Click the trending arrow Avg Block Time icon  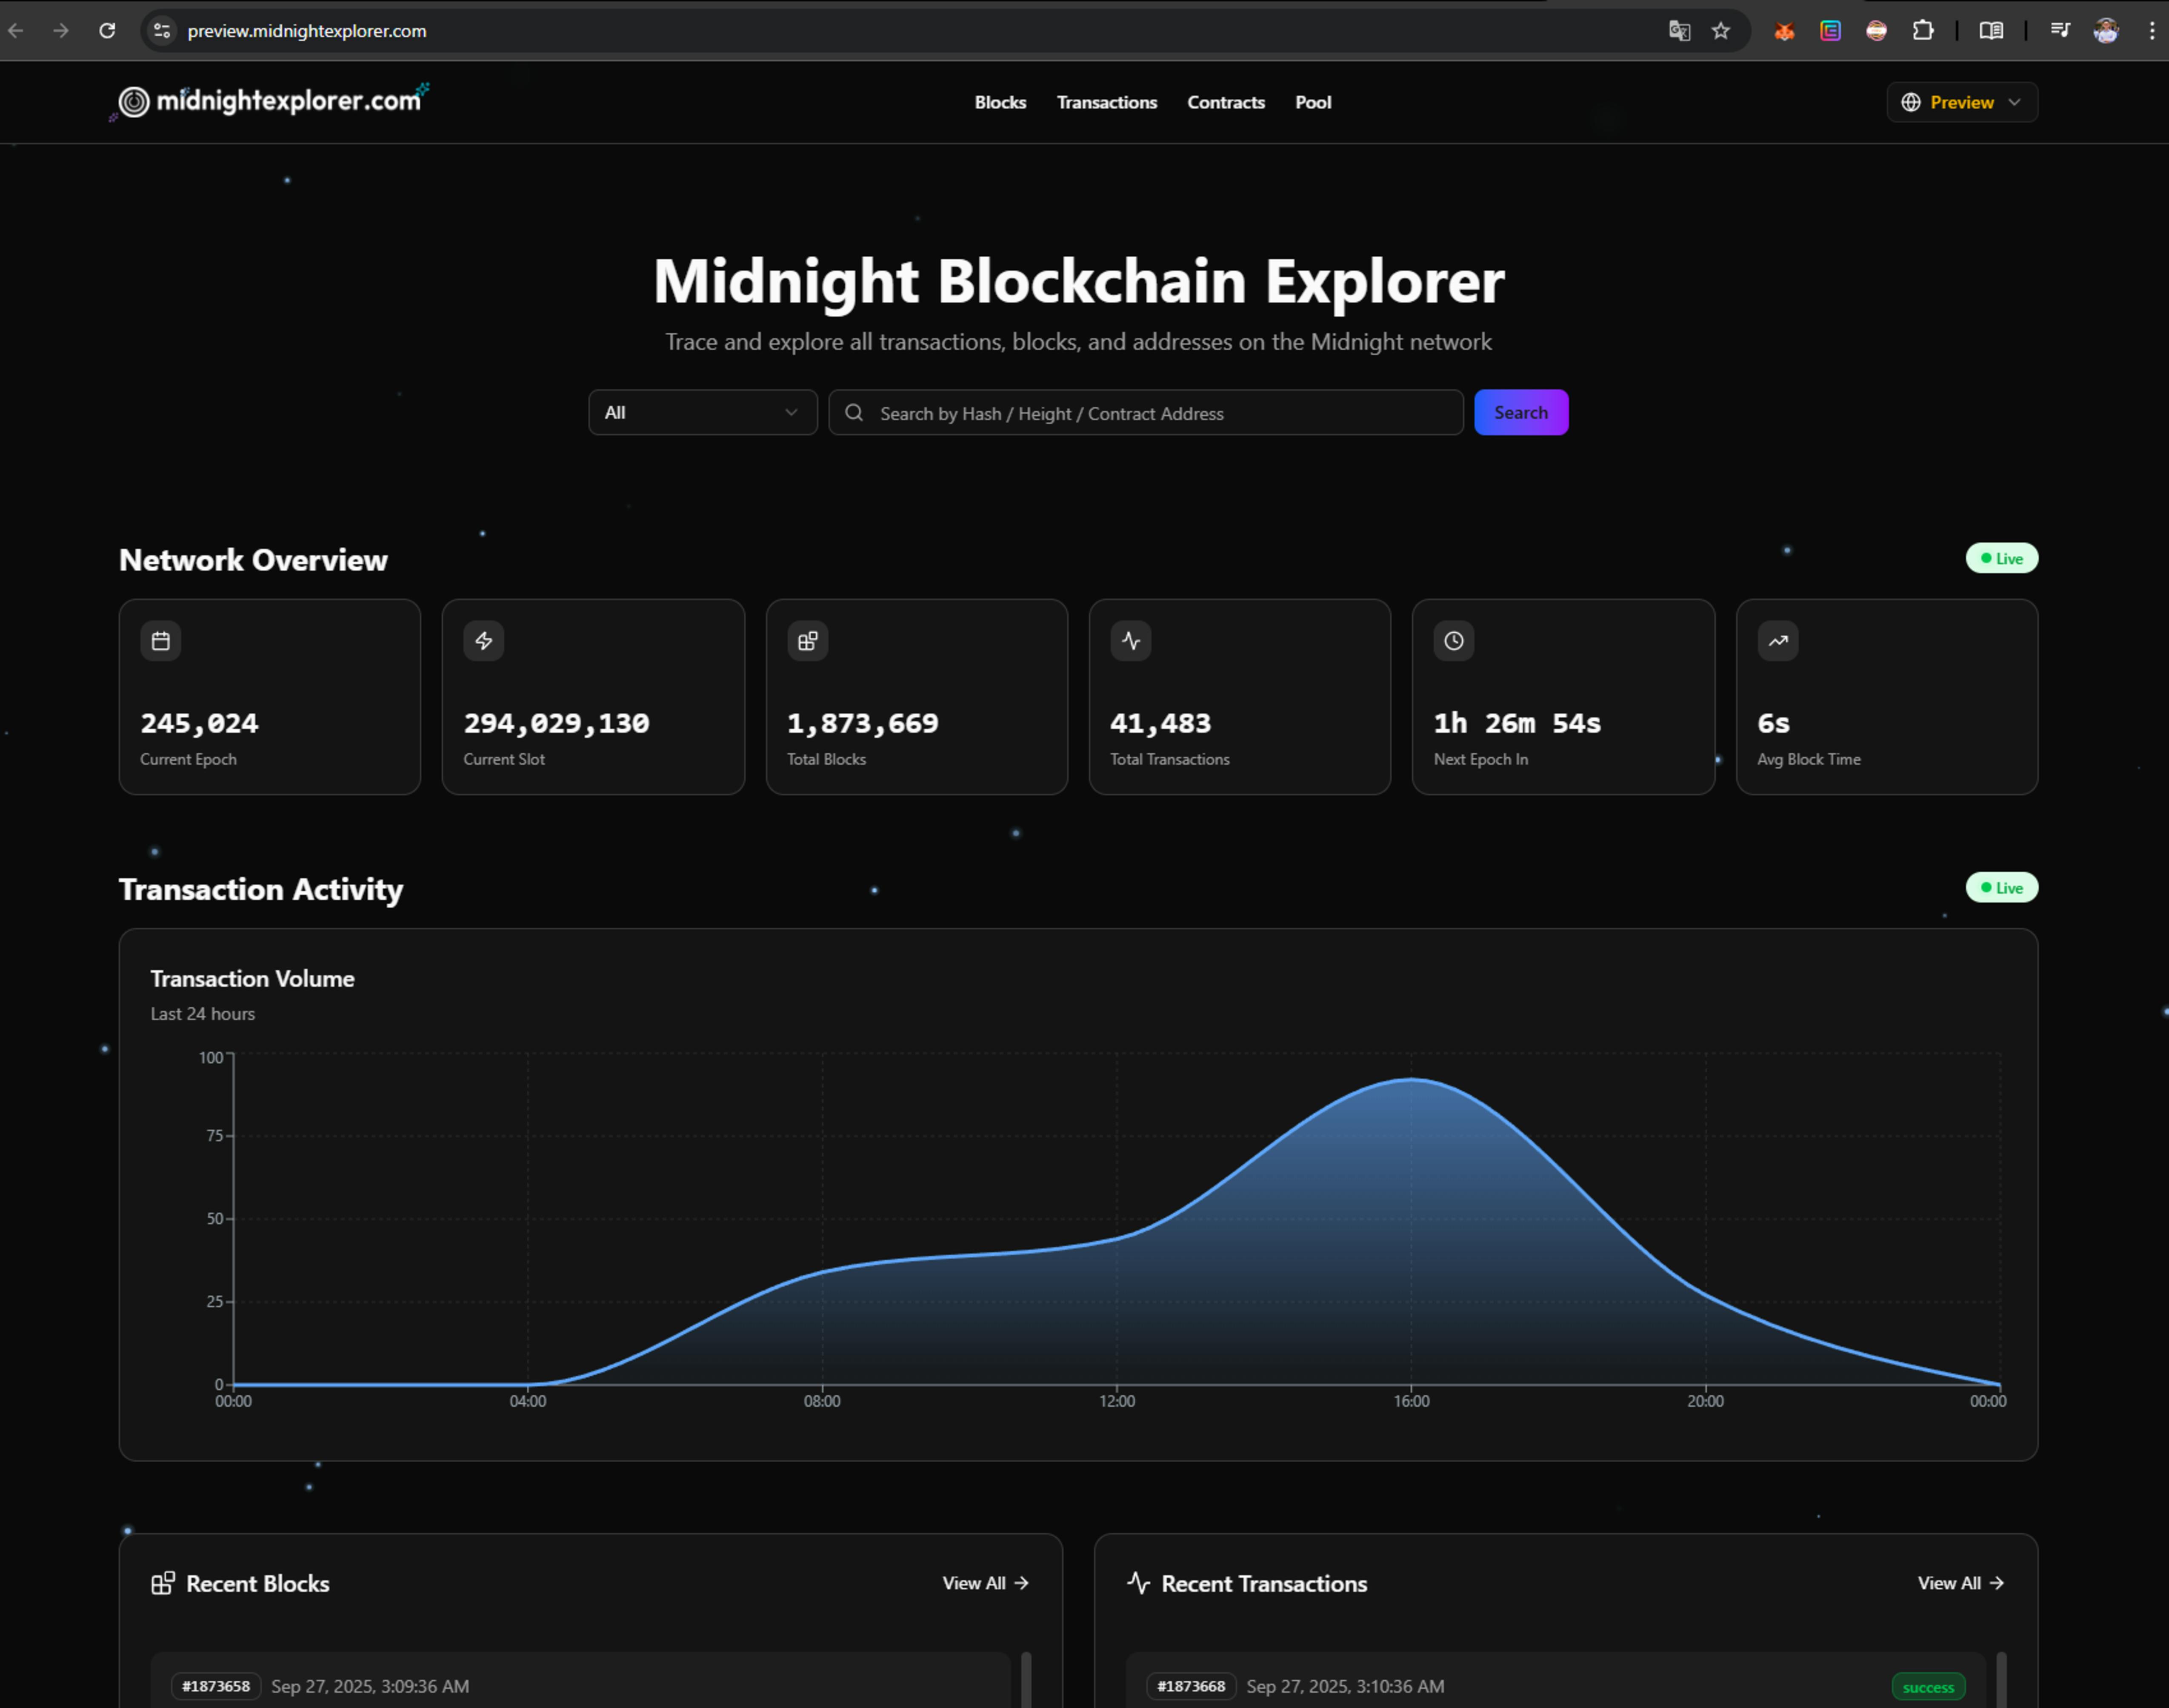point(1778,641)
